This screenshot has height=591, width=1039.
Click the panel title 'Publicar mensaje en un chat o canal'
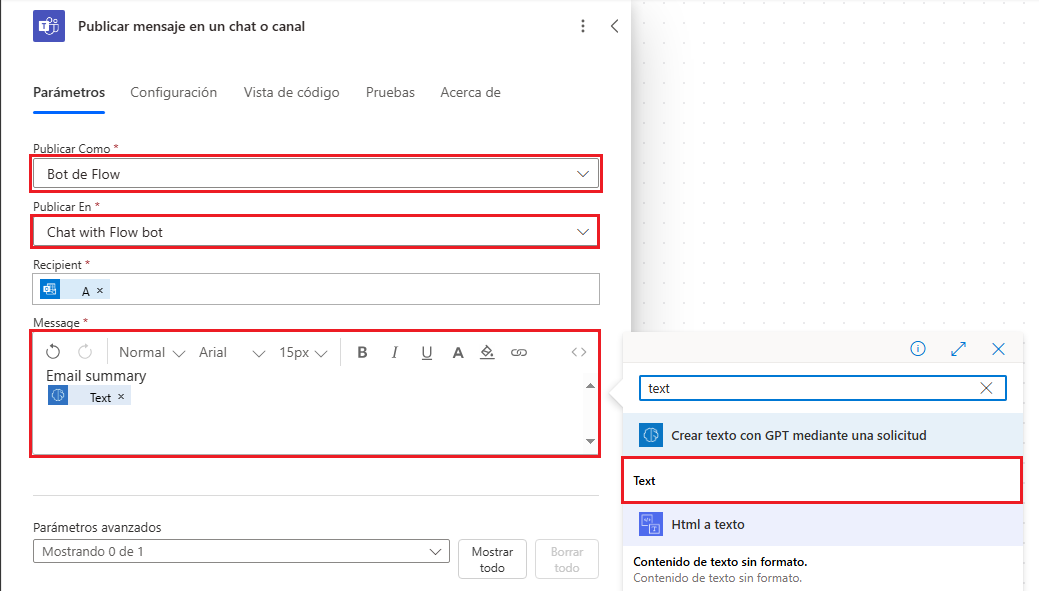tap(191, 27)
